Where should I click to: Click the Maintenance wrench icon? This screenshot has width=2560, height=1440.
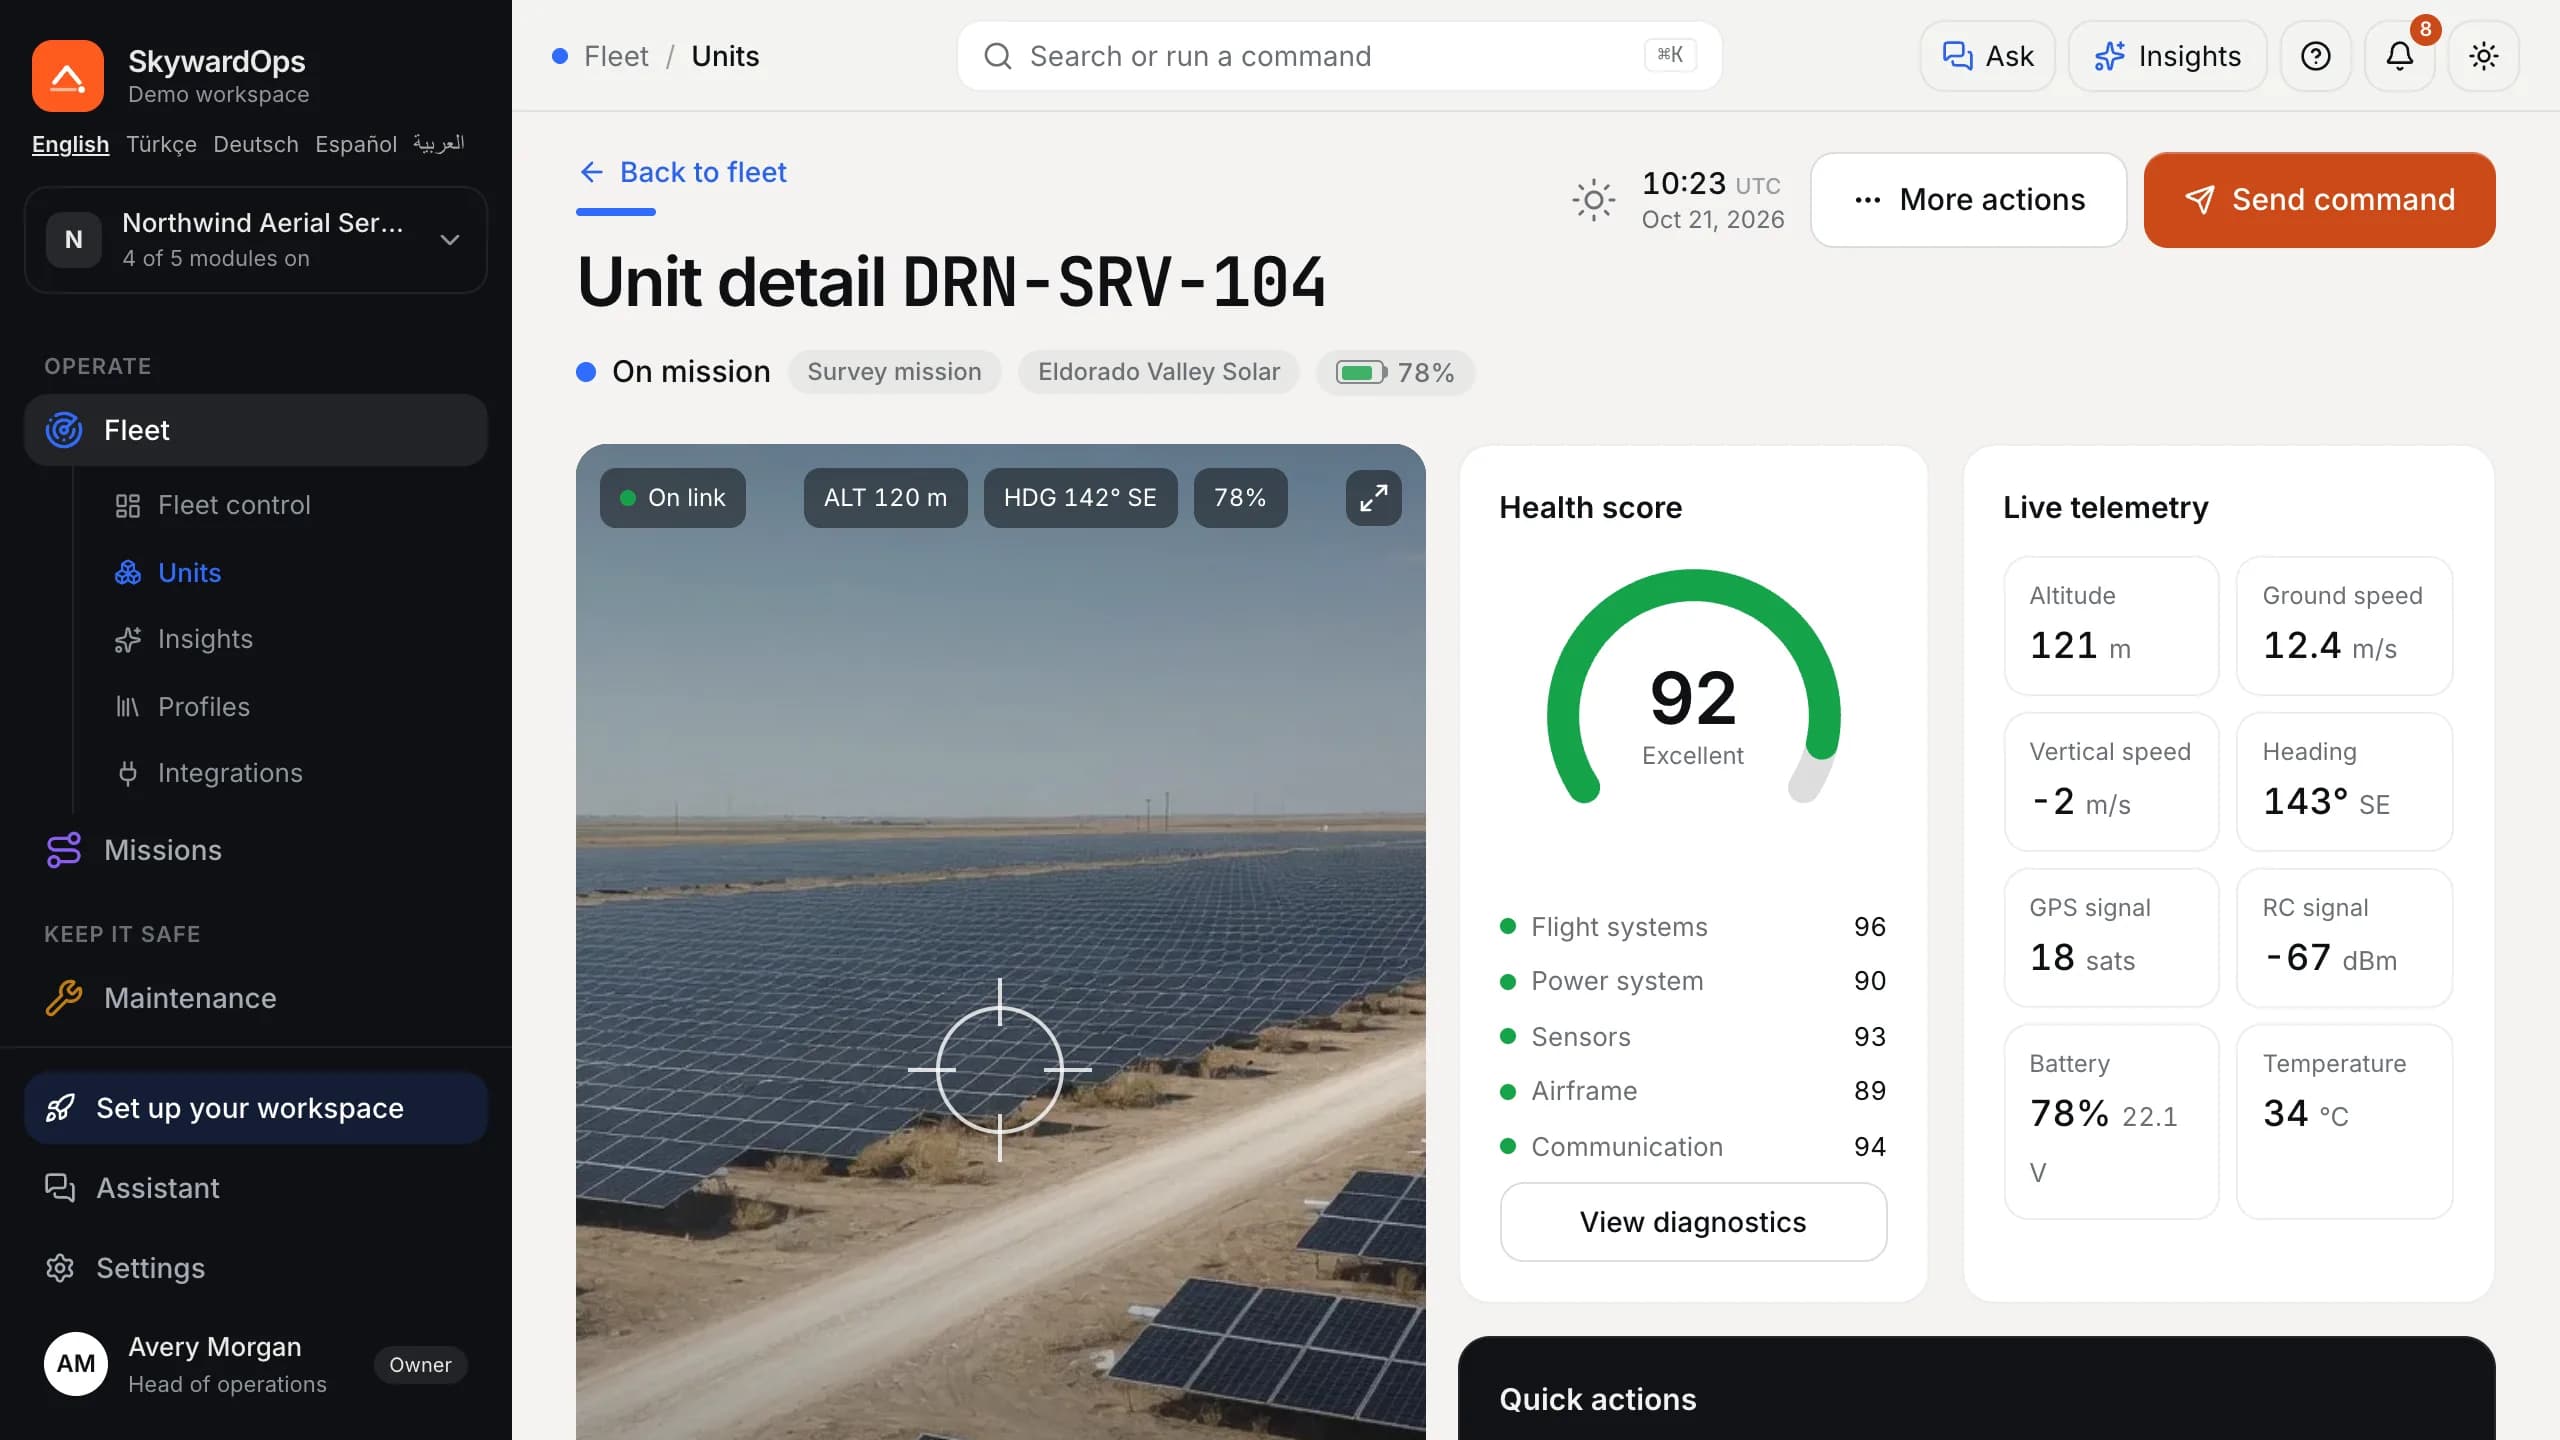click(x=64, y=998)
